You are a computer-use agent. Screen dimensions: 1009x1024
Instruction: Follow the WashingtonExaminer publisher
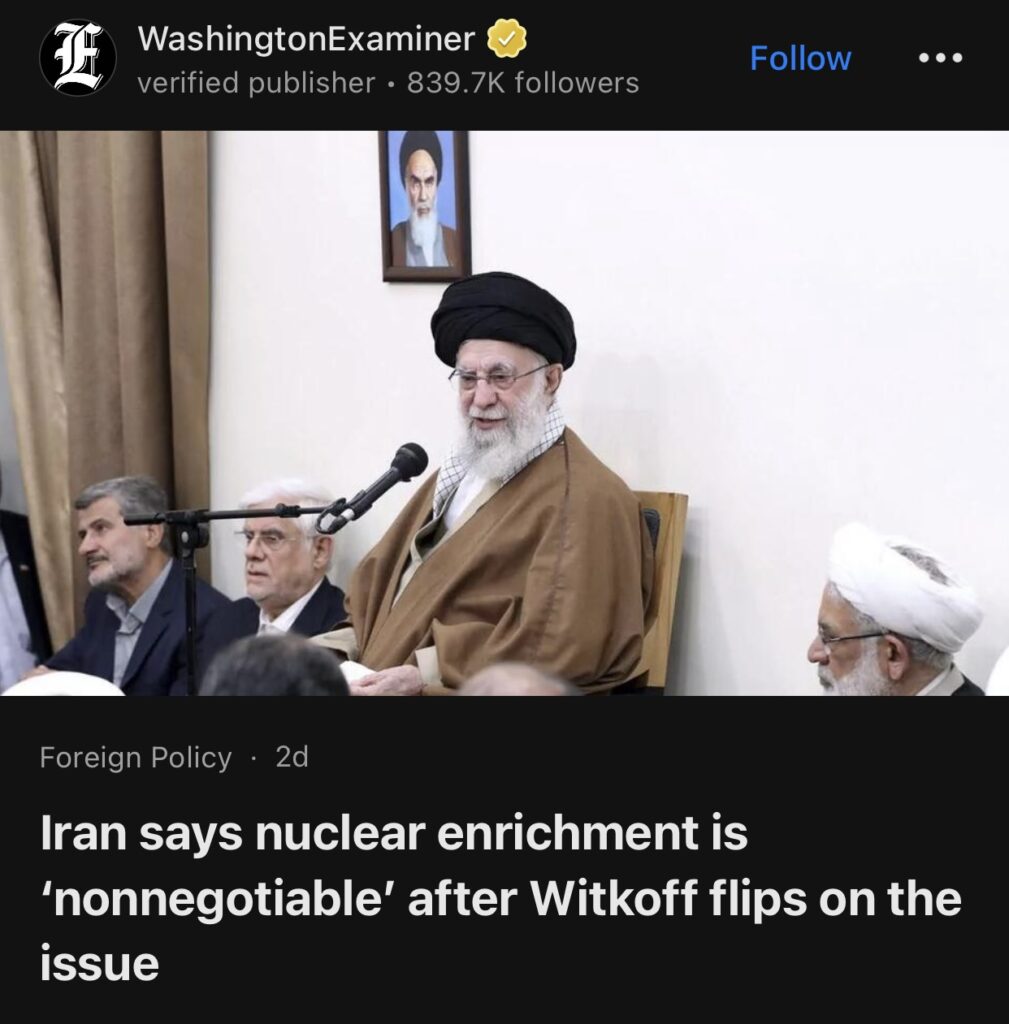[800, 58]
